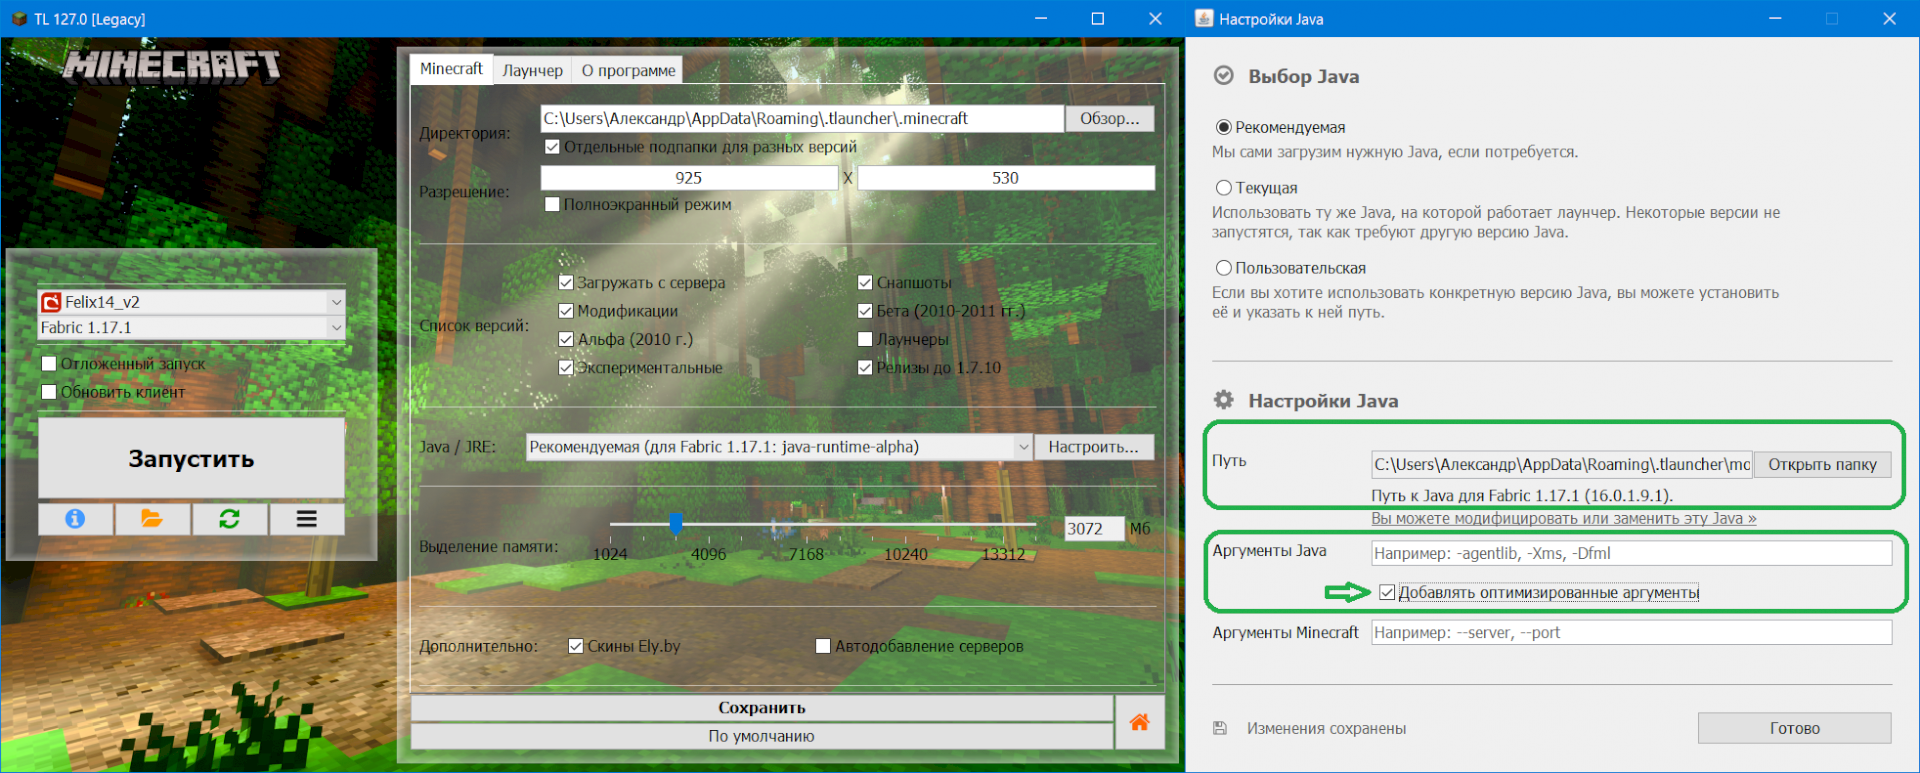Click the blue info icon under Запустить
The width and height of the screenshot is (1920, 773).
tap(75, 518)
